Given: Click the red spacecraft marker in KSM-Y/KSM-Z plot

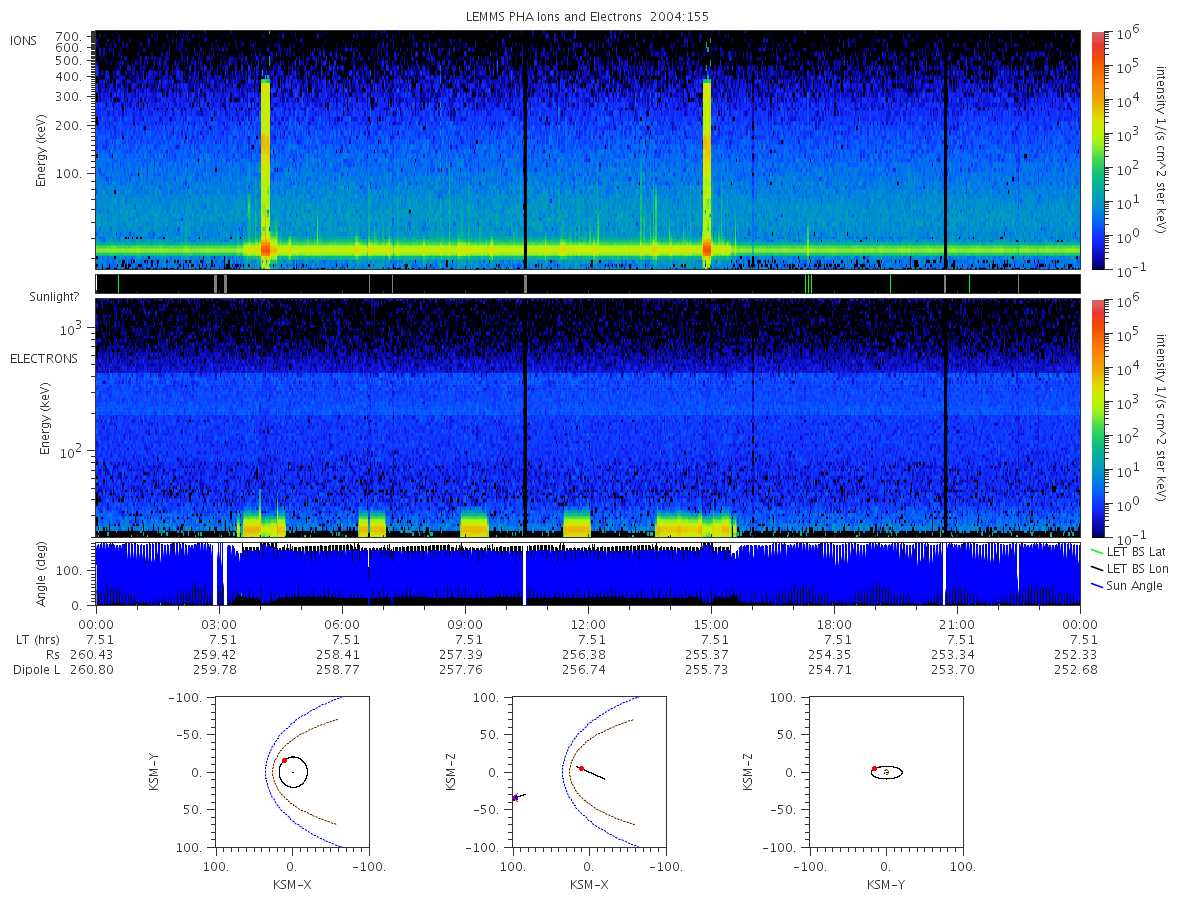Looking at the screenshot, I should click(874, 768).
